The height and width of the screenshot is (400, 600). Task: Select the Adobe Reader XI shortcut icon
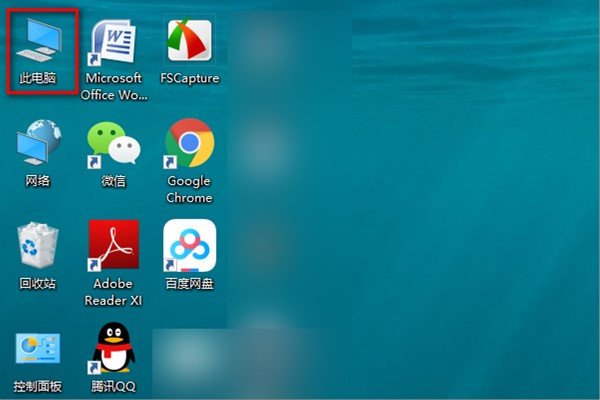[113, 245]
